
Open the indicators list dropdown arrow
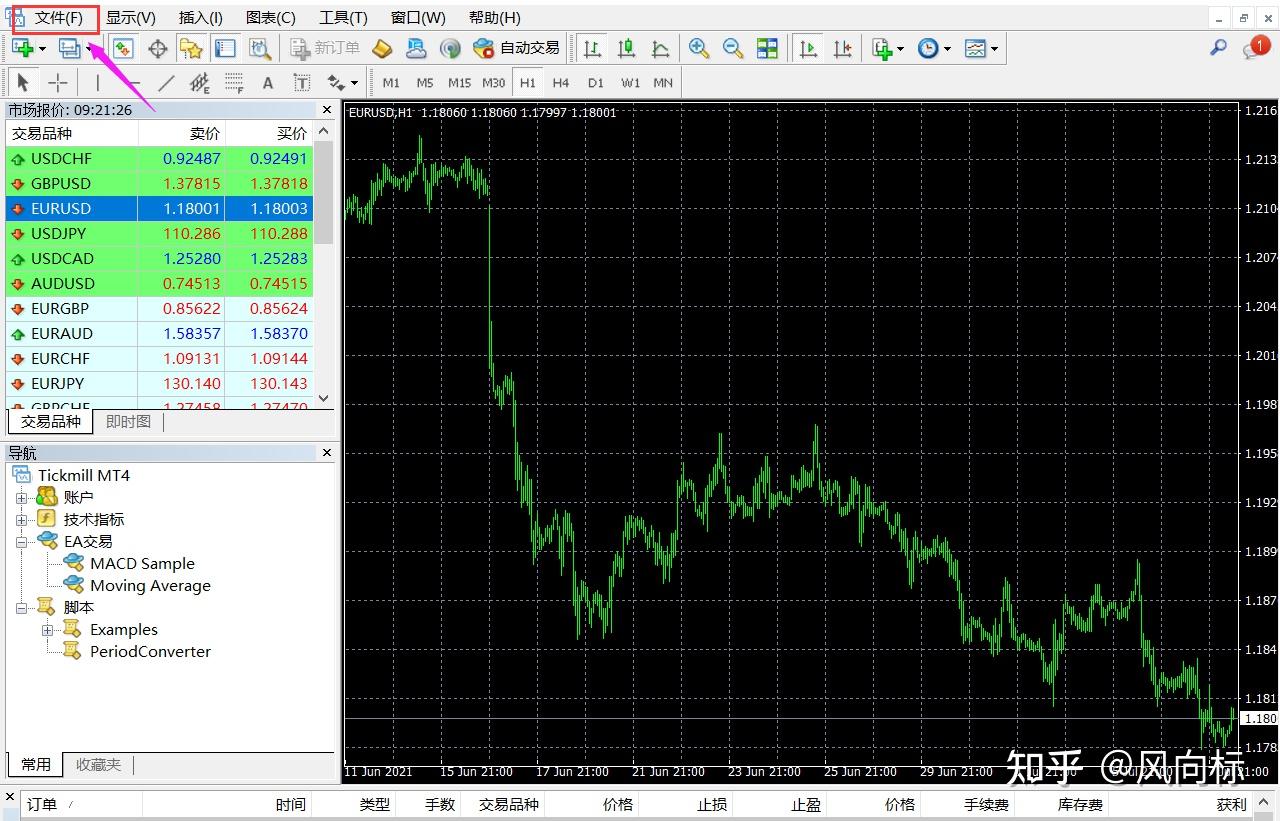pos(900,49)
